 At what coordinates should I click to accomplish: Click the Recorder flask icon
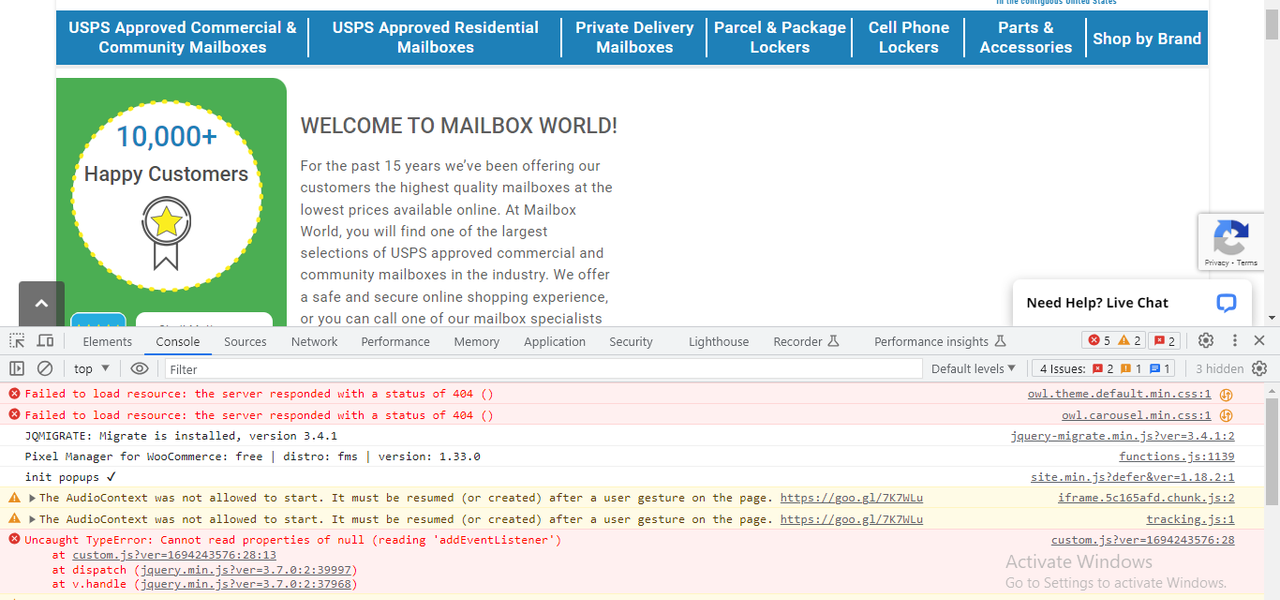click(x=833, y=342)
